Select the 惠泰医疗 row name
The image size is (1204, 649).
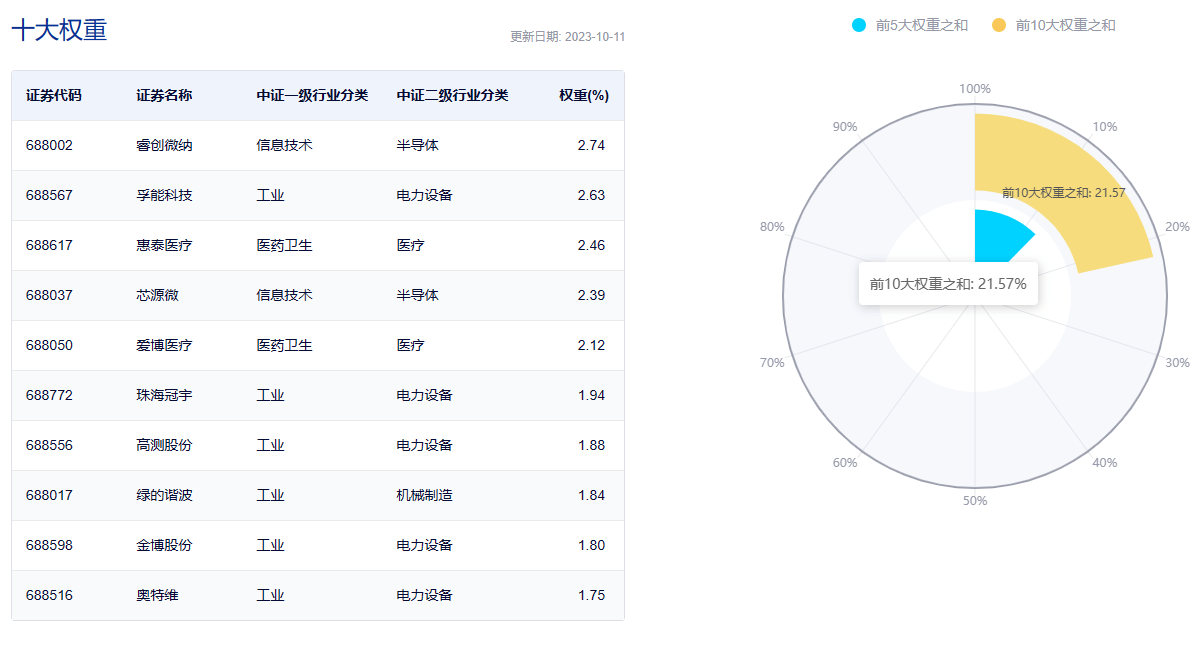(164, 245)
